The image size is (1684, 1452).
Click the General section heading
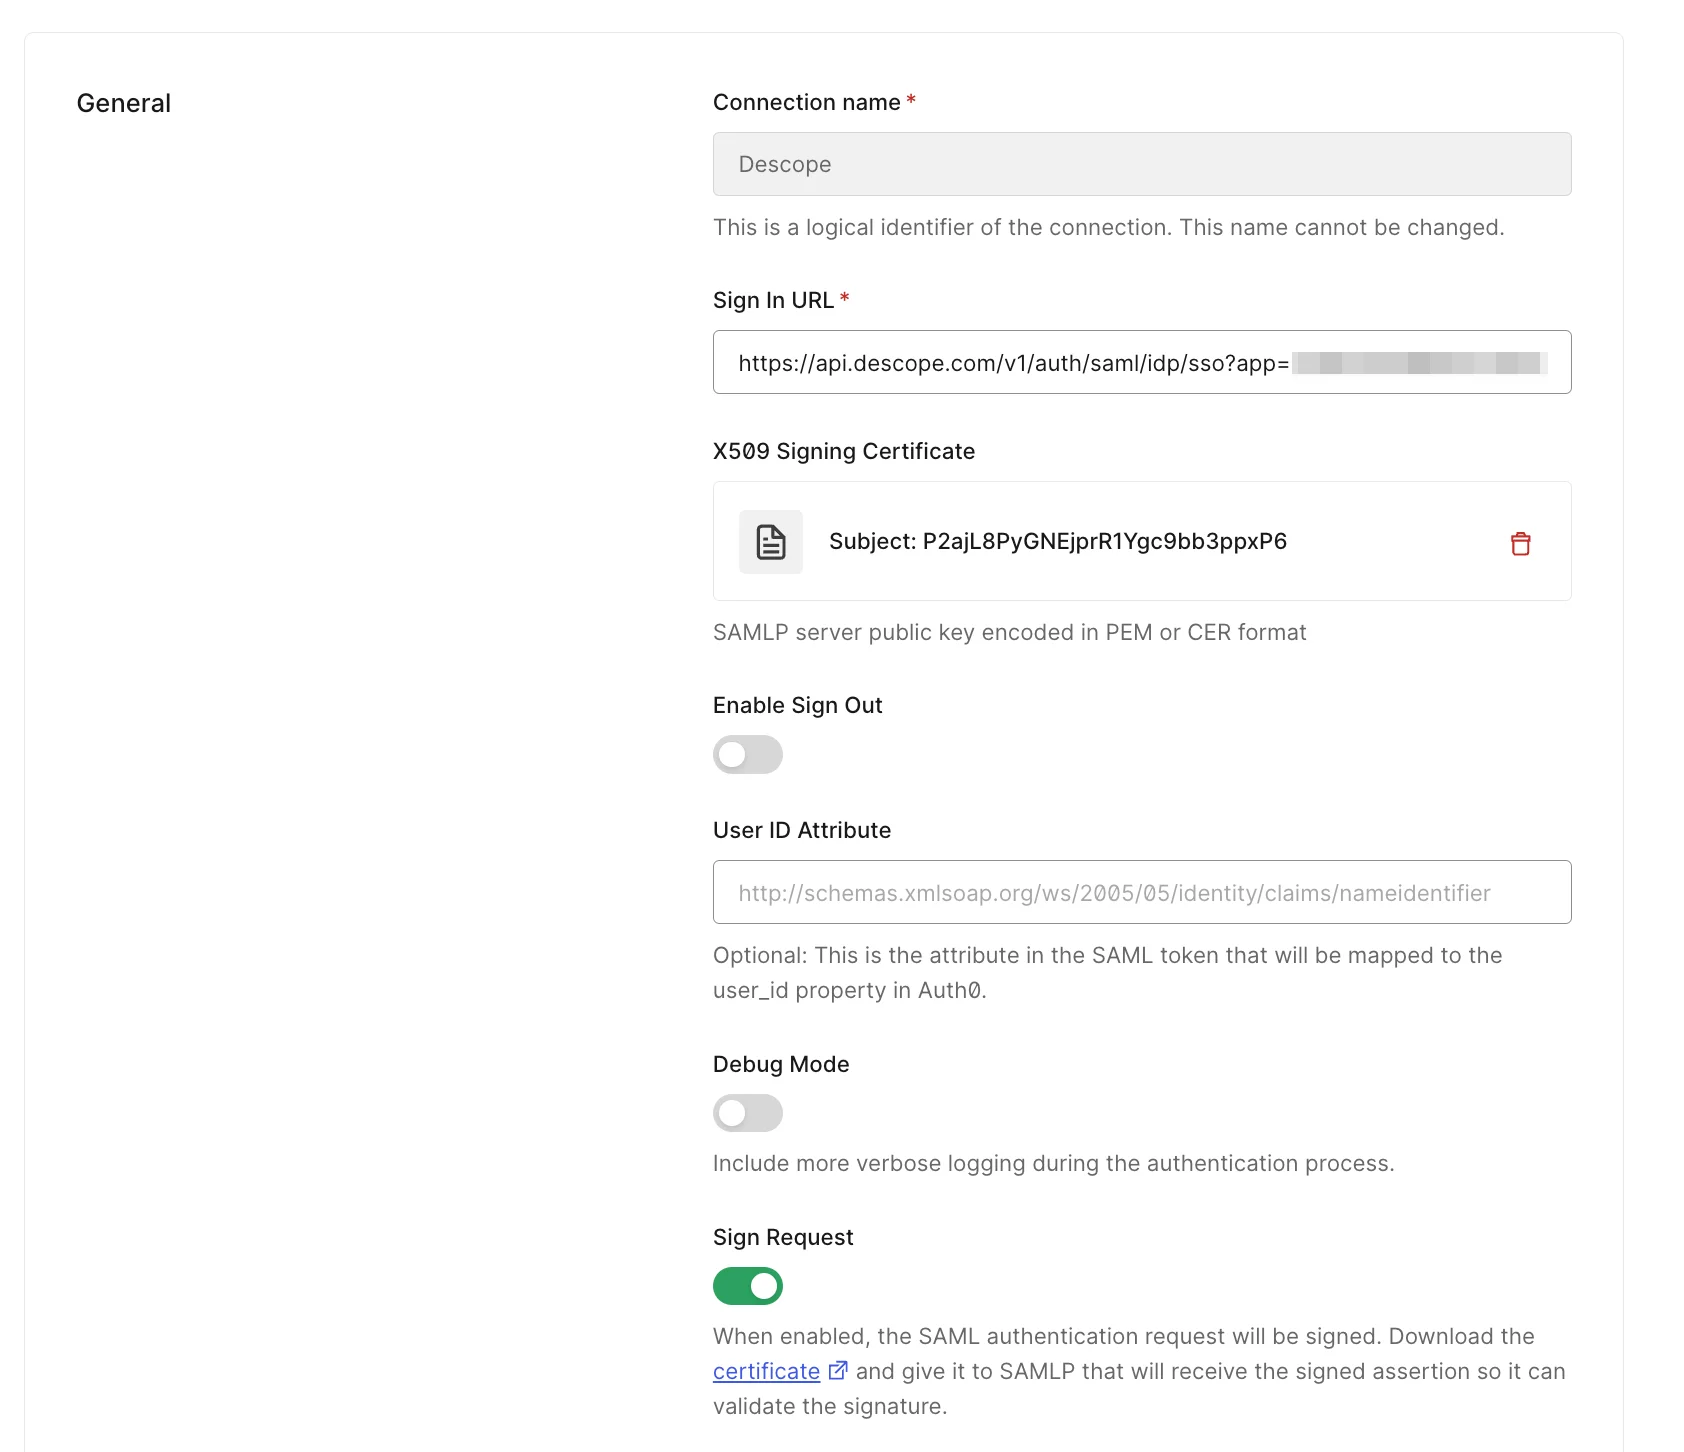coord(123,102)
